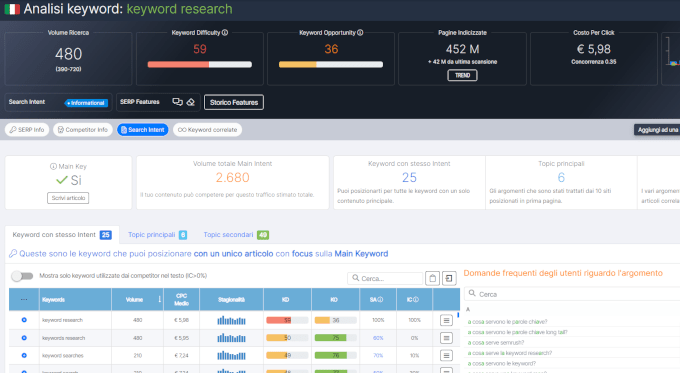View seasonality chart for keywords research row
The width and height of the screenshot is (680, 373).
[231, 338]
